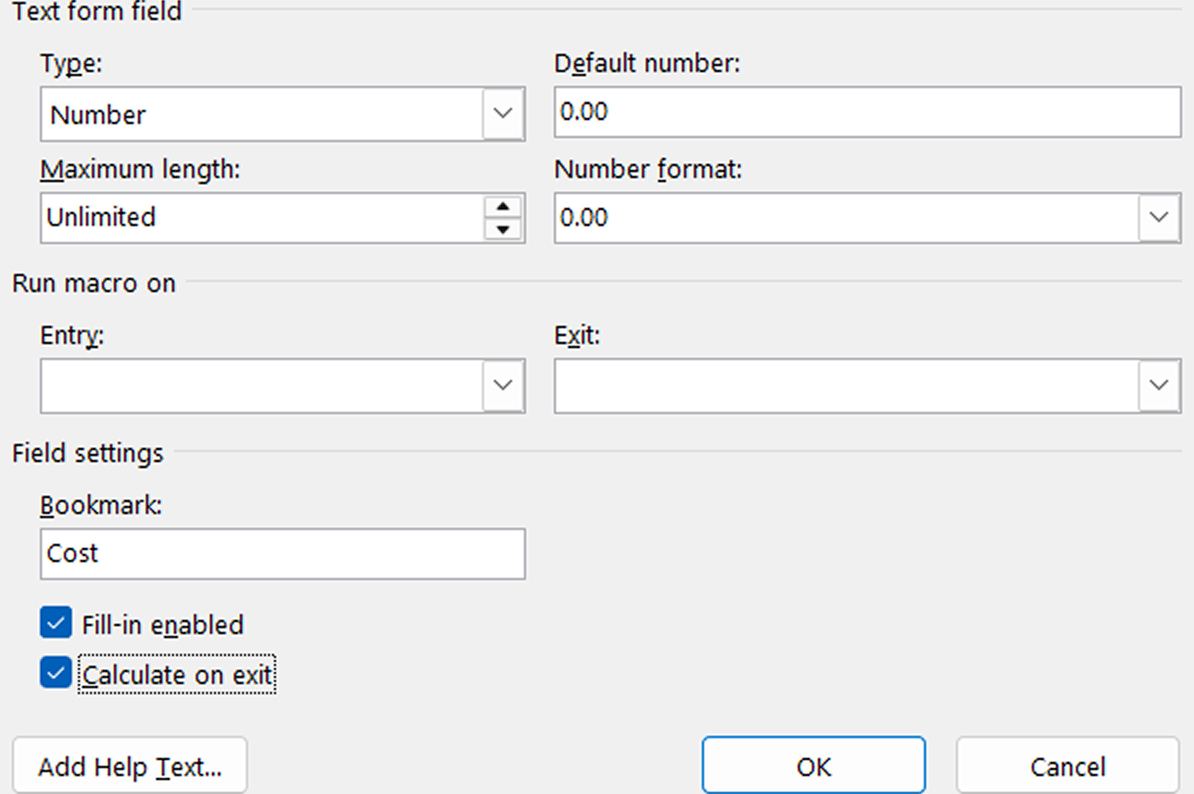
Task: Click the Exit macro combo box field
Action: click(846, 386)
